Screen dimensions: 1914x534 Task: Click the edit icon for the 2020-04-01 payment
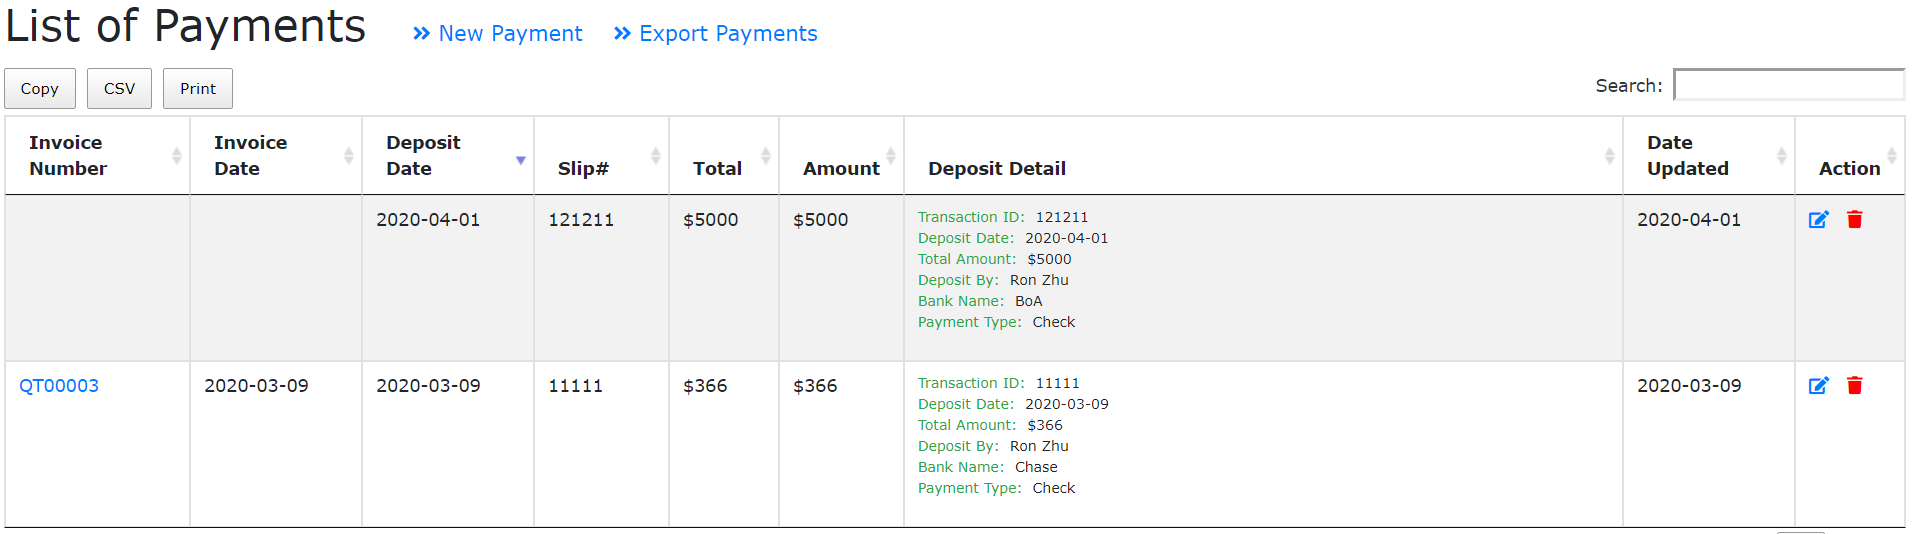[1818, 220]
